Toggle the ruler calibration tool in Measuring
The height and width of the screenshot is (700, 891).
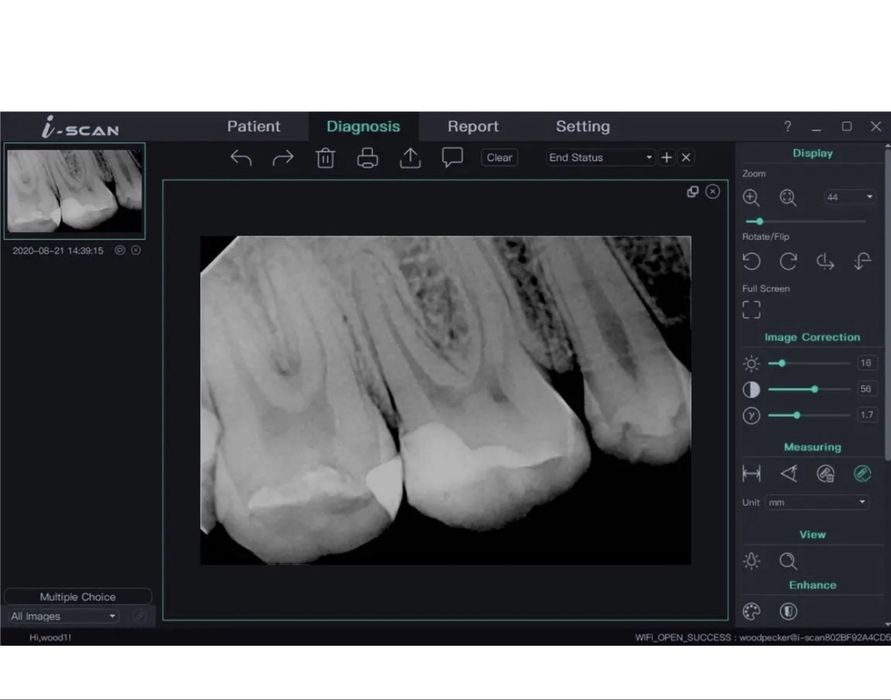coord(862,474)
